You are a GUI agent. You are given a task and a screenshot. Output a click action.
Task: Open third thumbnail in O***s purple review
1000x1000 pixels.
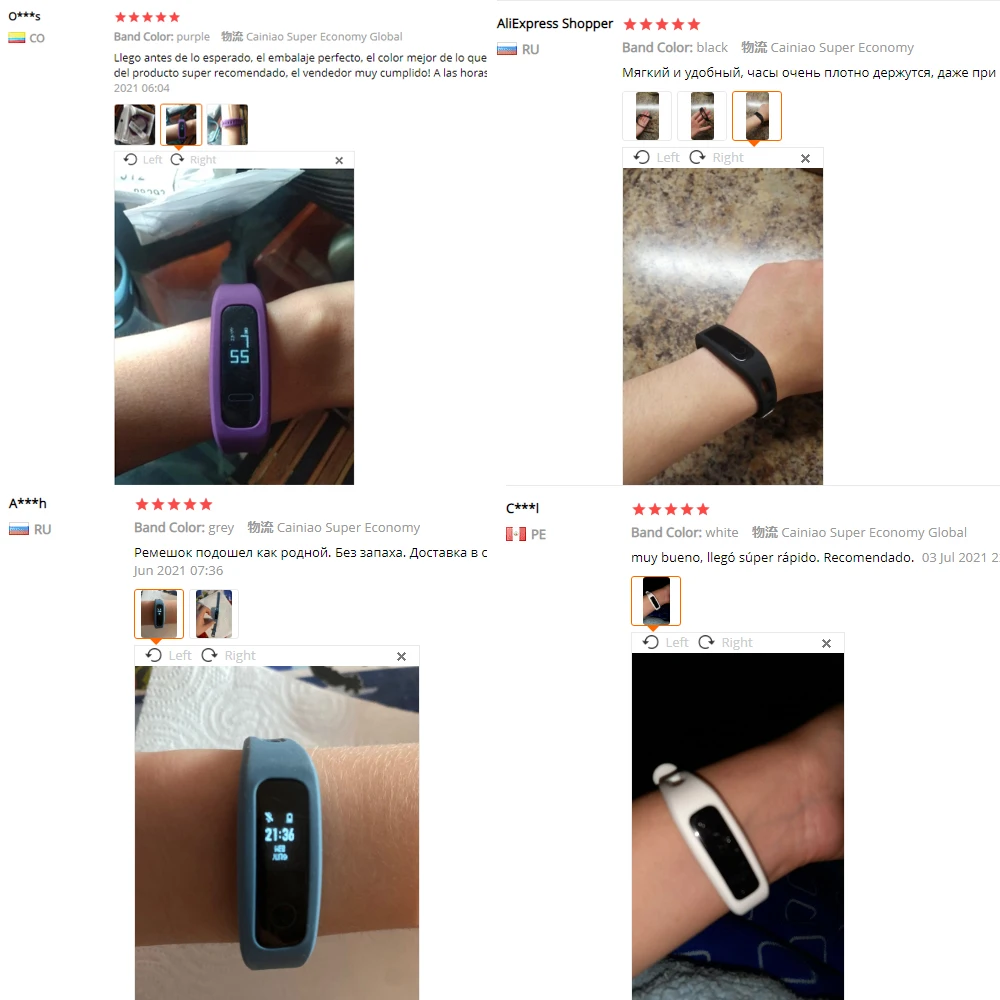coord(227,124)
